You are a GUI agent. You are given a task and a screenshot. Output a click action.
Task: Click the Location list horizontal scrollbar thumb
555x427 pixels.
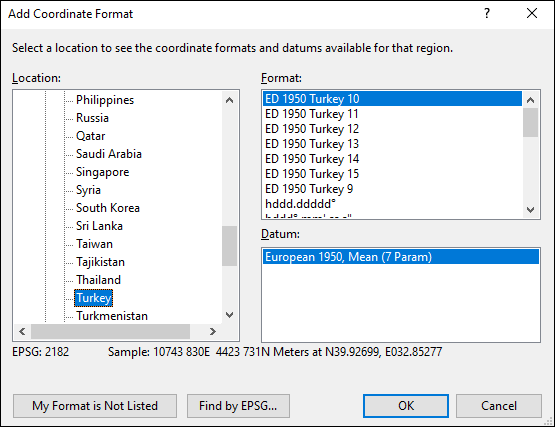point(110,331)
